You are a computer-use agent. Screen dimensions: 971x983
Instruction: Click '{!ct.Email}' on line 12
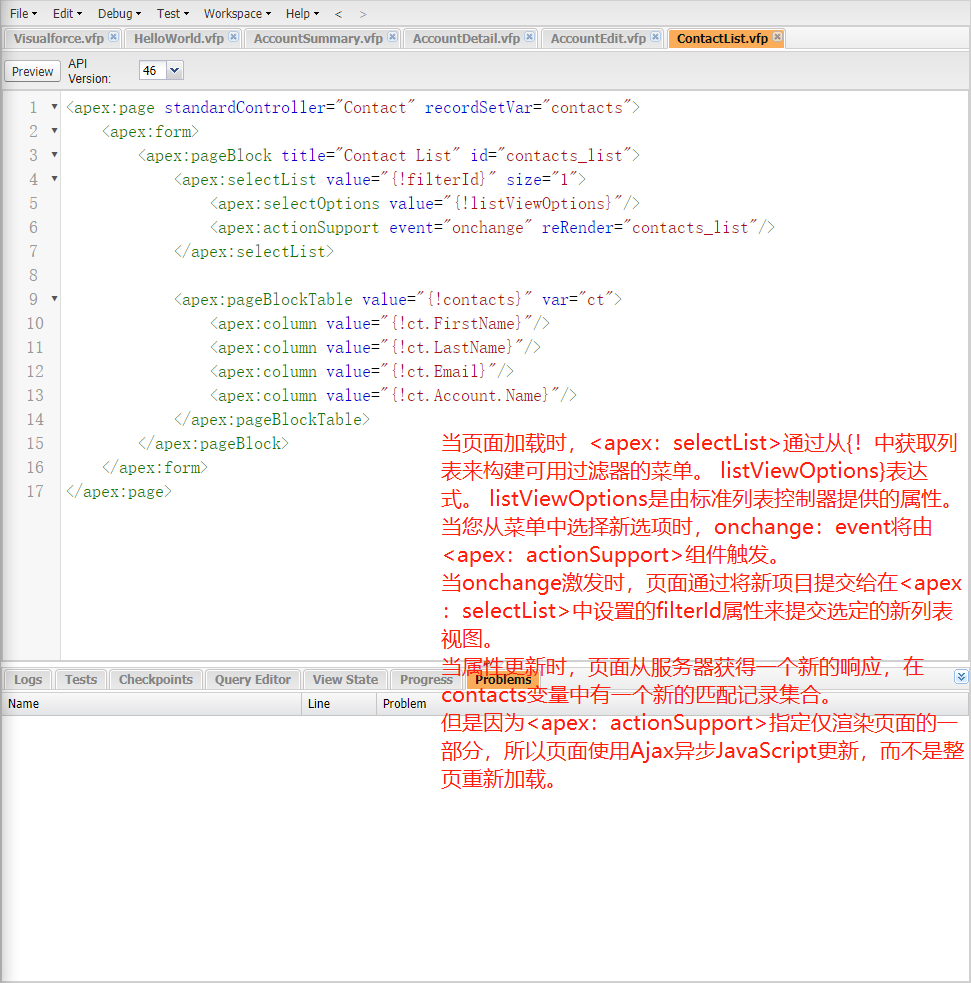coord(439,372)
